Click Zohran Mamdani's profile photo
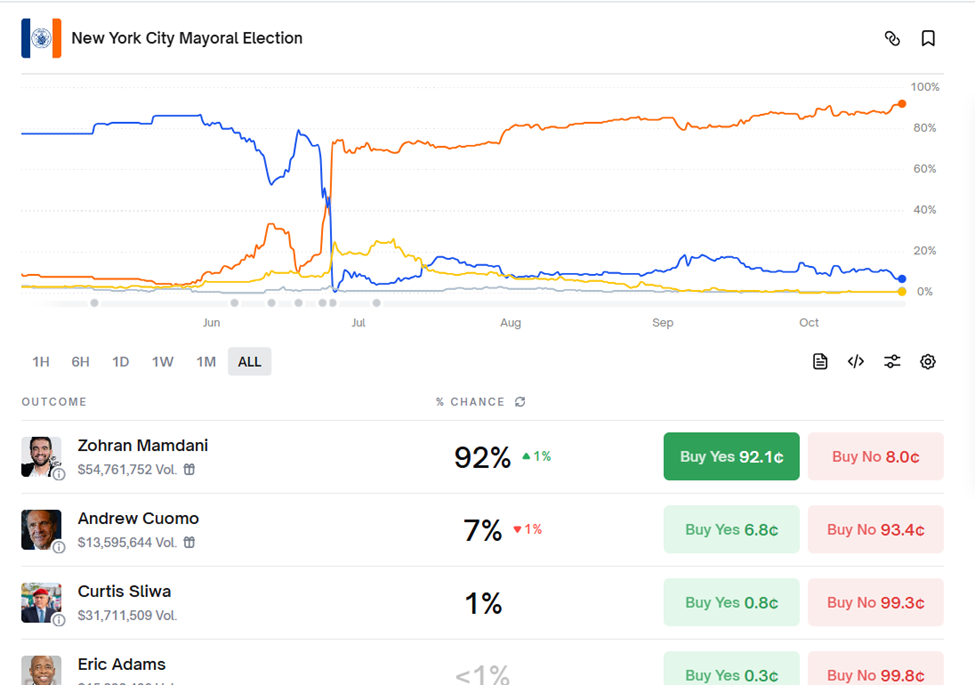 (x=41, y=457)
